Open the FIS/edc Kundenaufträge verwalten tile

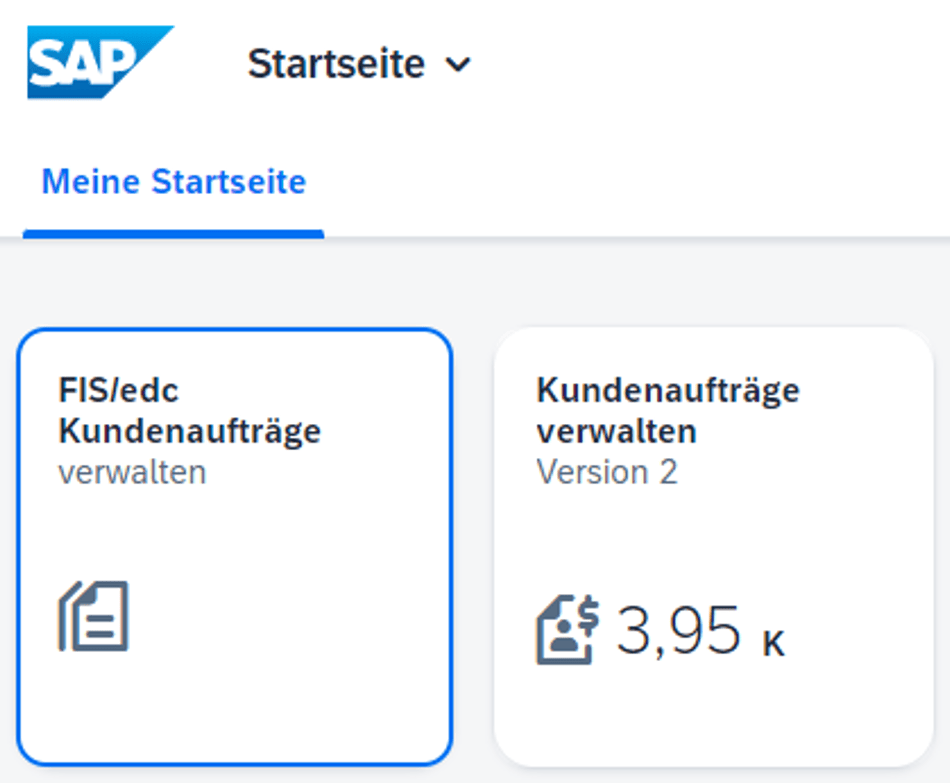click(235, 547)
